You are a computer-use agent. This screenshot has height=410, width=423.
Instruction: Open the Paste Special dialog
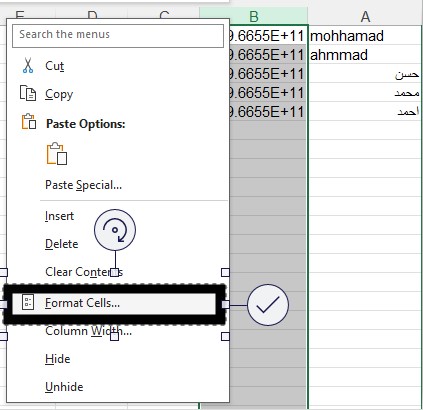[83, 185]
